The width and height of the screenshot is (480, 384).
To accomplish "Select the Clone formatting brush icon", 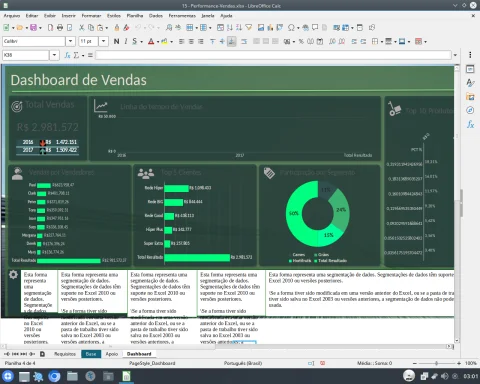I will coord(117,28).
